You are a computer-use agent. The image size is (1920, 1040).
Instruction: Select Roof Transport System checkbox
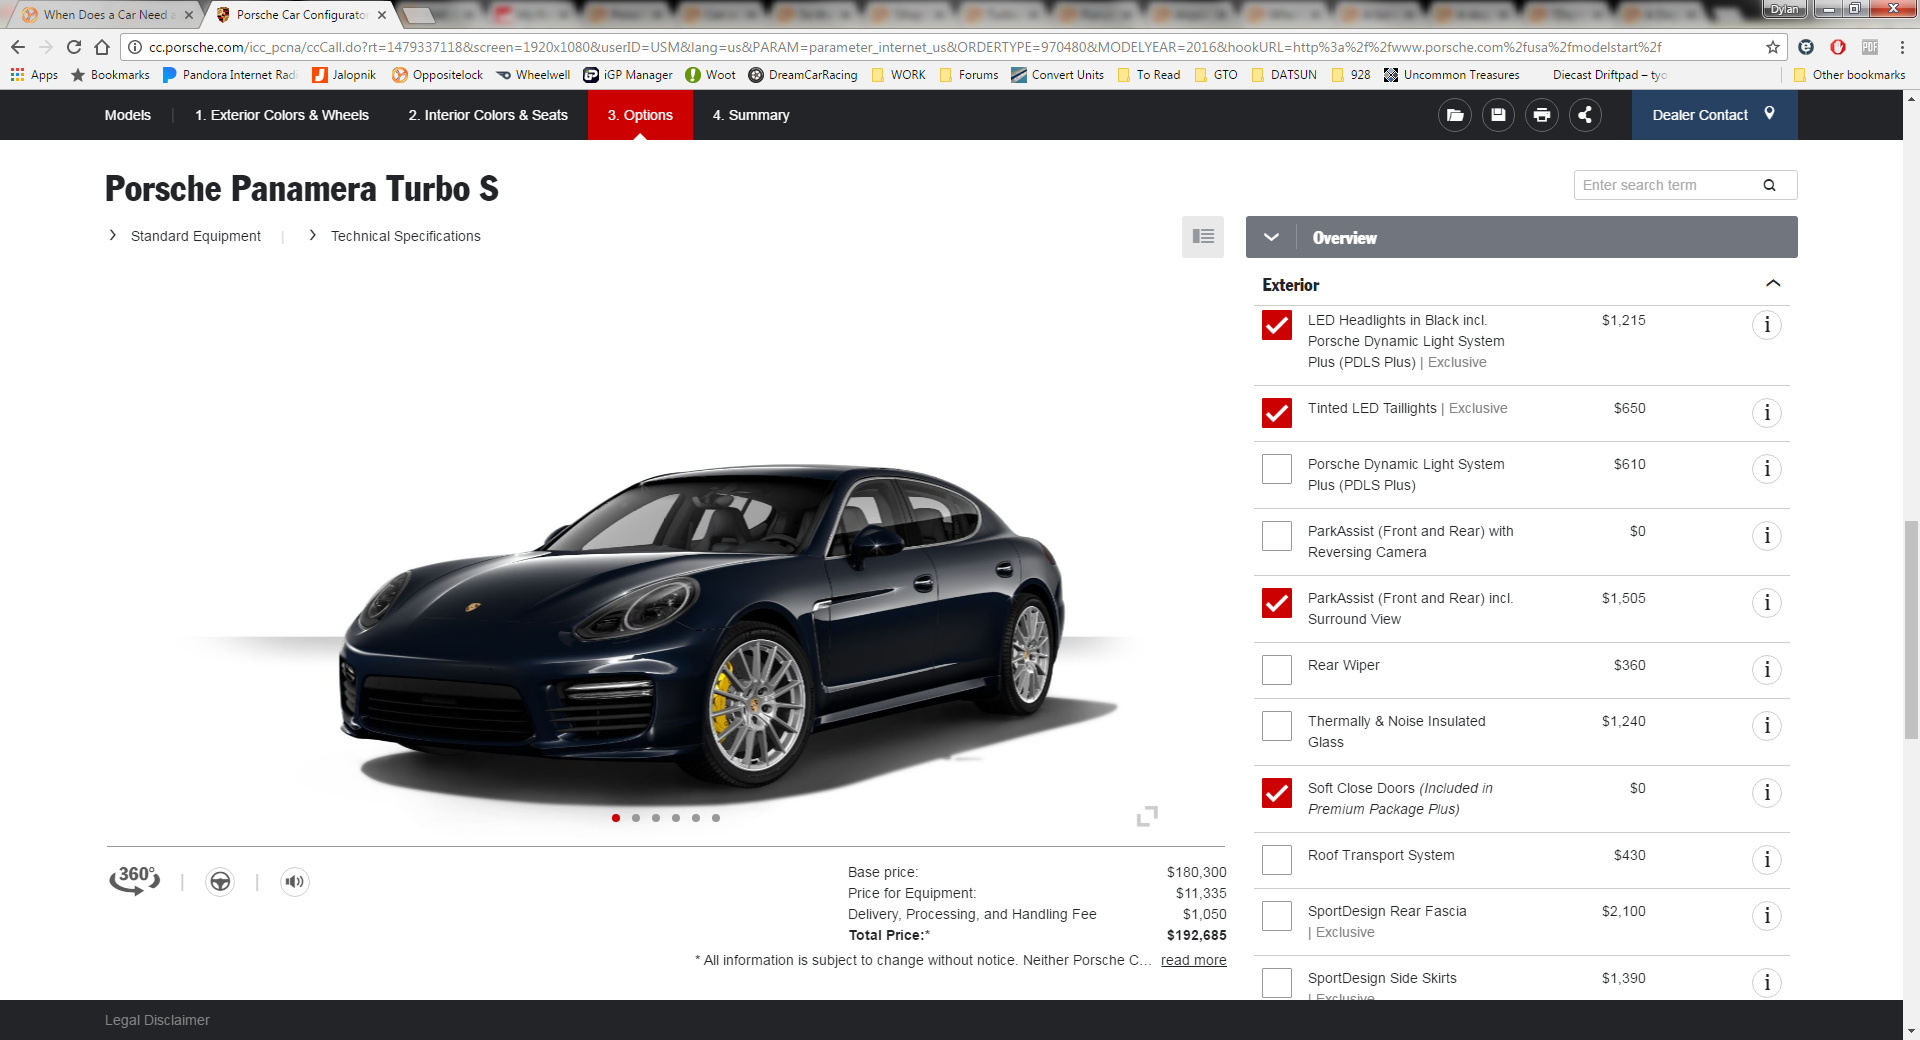tap(1277, 860)
